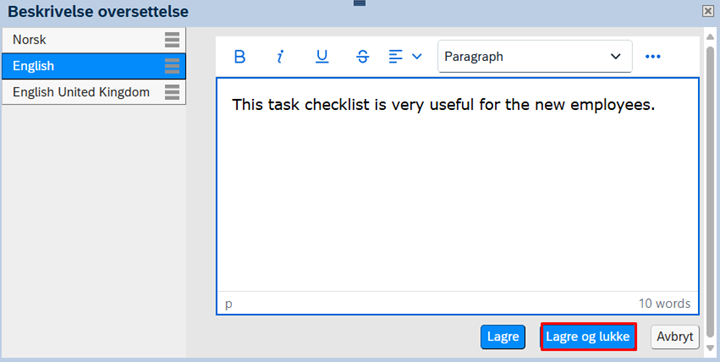Viewport: 720px width, 362px height.
Task: Click the drag handle beside English
Action: (x=172, y=66)
